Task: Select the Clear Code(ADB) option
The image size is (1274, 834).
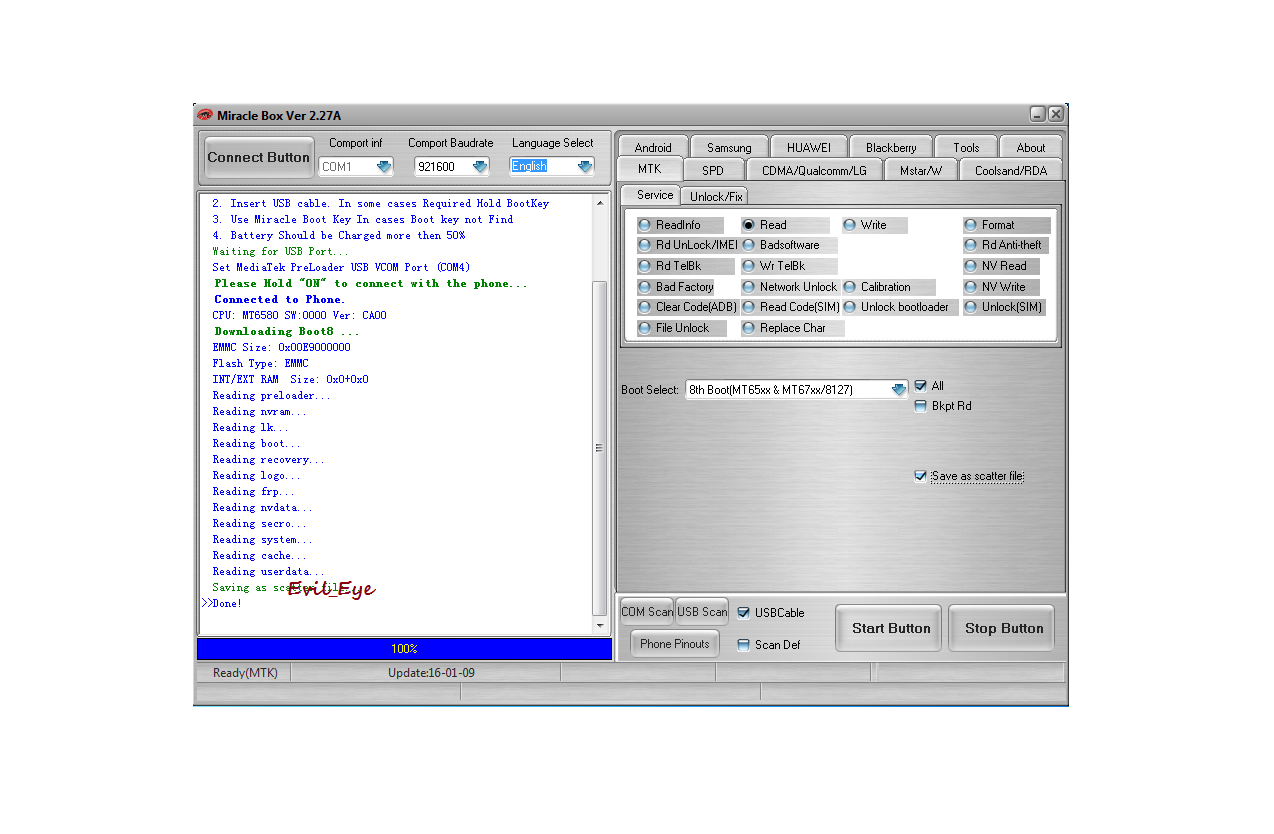Action: (687, 307)
